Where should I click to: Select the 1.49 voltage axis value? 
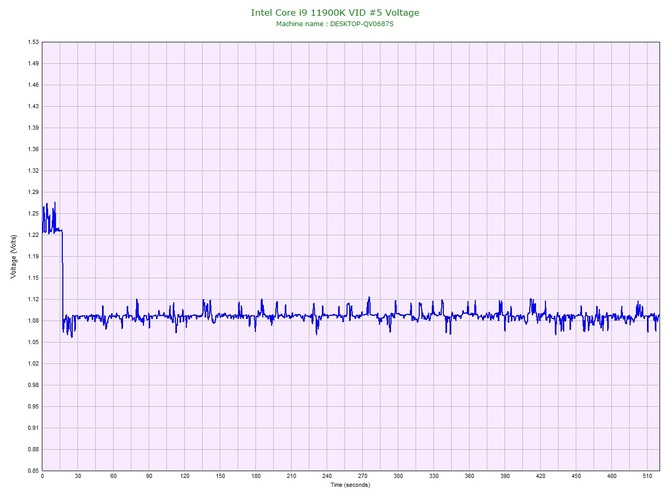click(x=33, y=63)
